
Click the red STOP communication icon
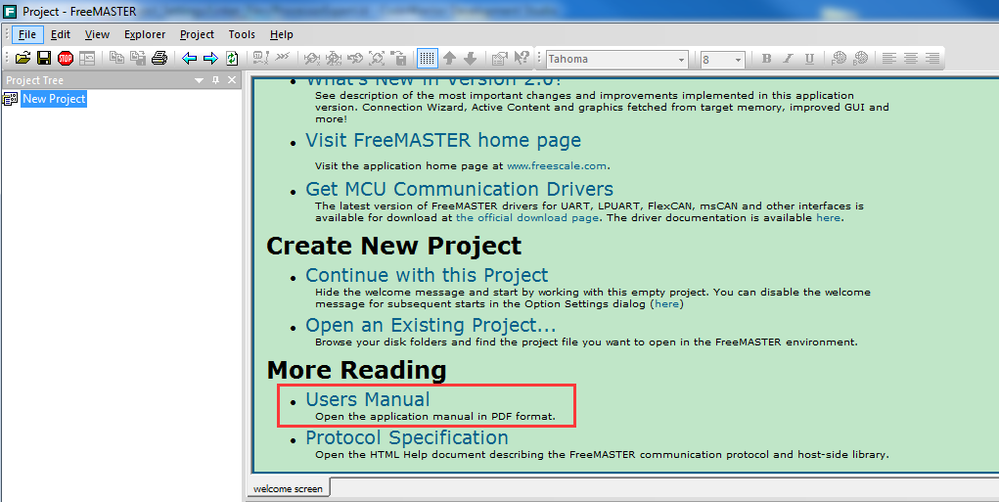[x=66, y=59]
